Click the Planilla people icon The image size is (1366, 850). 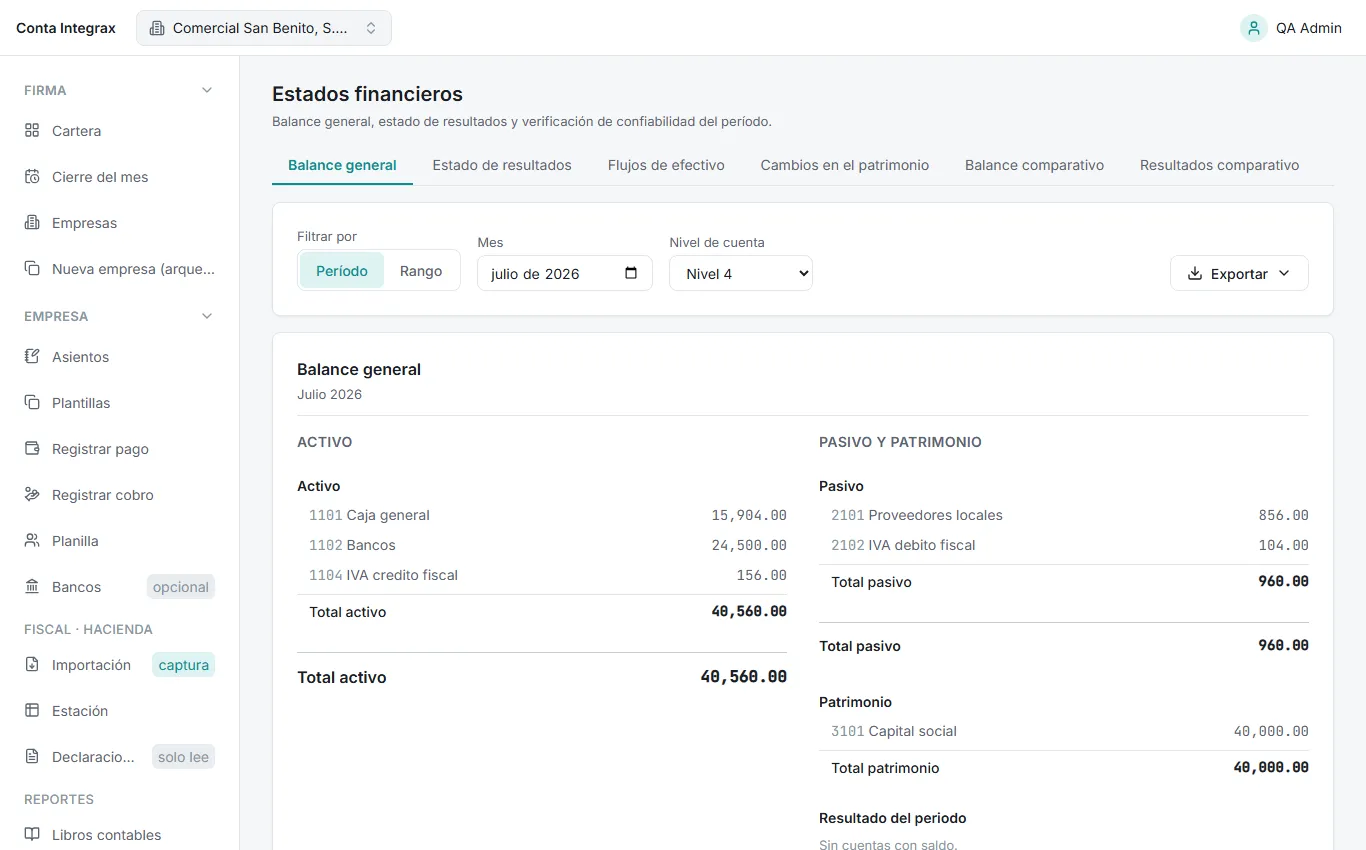tap(32, 541)
